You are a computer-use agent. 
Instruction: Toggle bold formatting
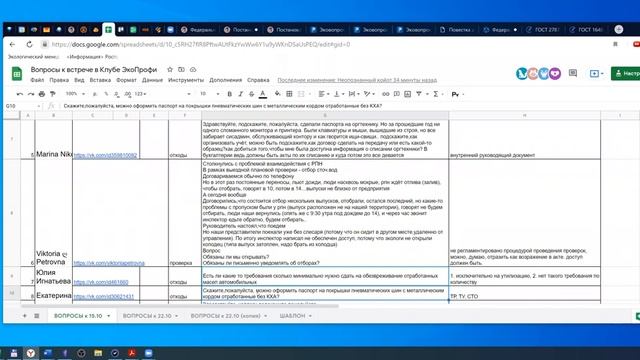tap(229, 94)
